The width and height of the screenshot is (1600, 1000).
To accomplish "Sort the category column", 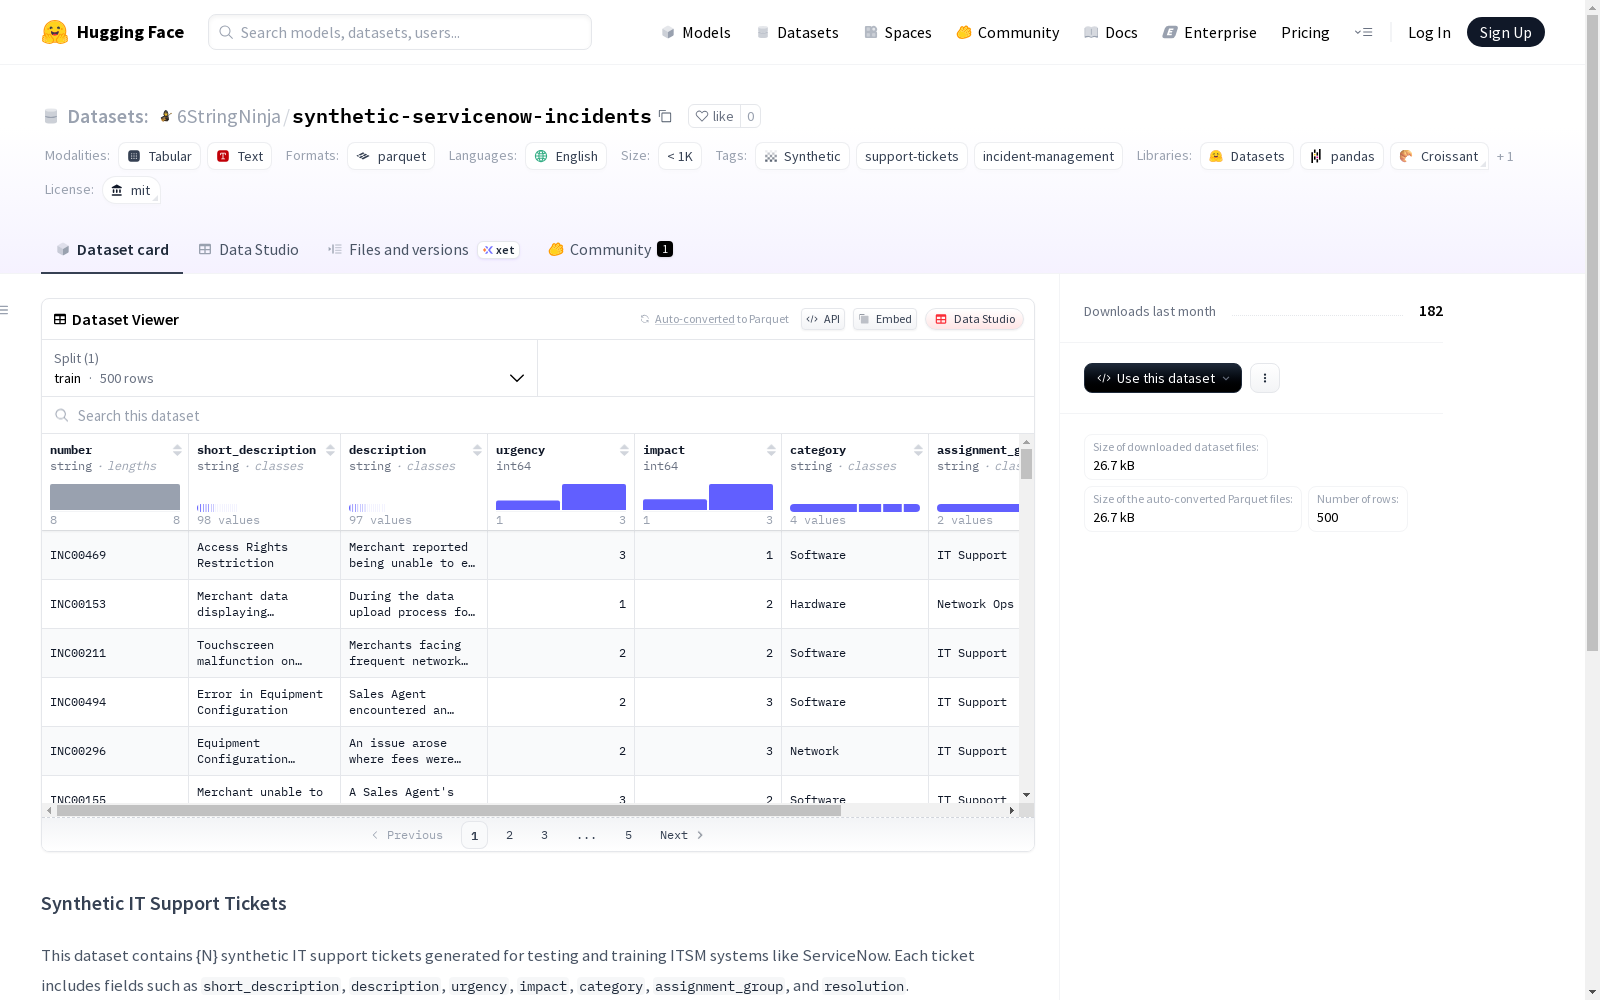I will 918,450.
